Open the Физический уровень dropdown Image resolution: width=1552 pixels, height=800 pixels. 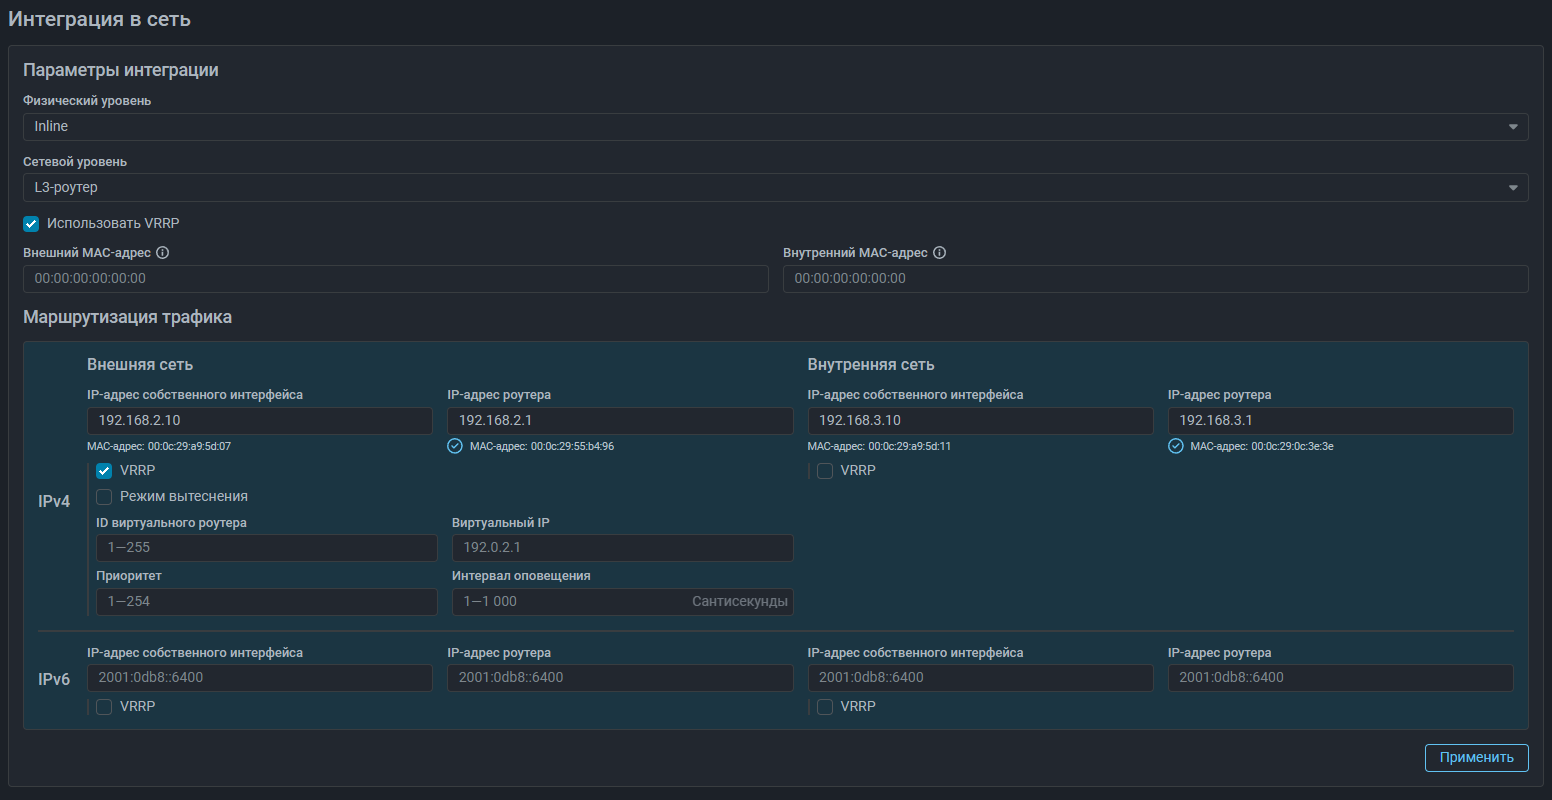click(x=775, y=127)
